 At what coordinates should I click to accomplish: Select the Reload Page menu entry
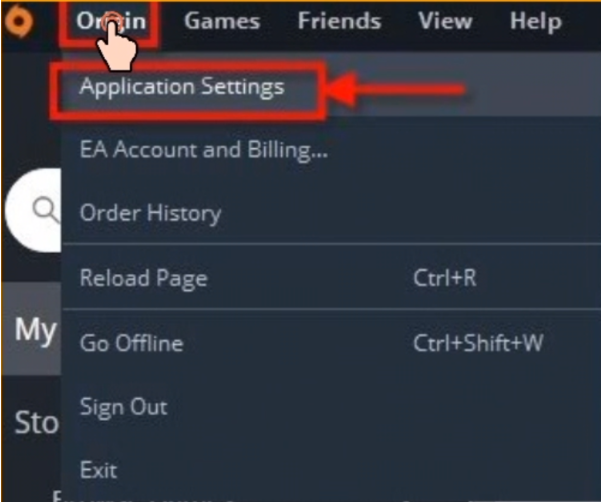[x=331, y=277]
